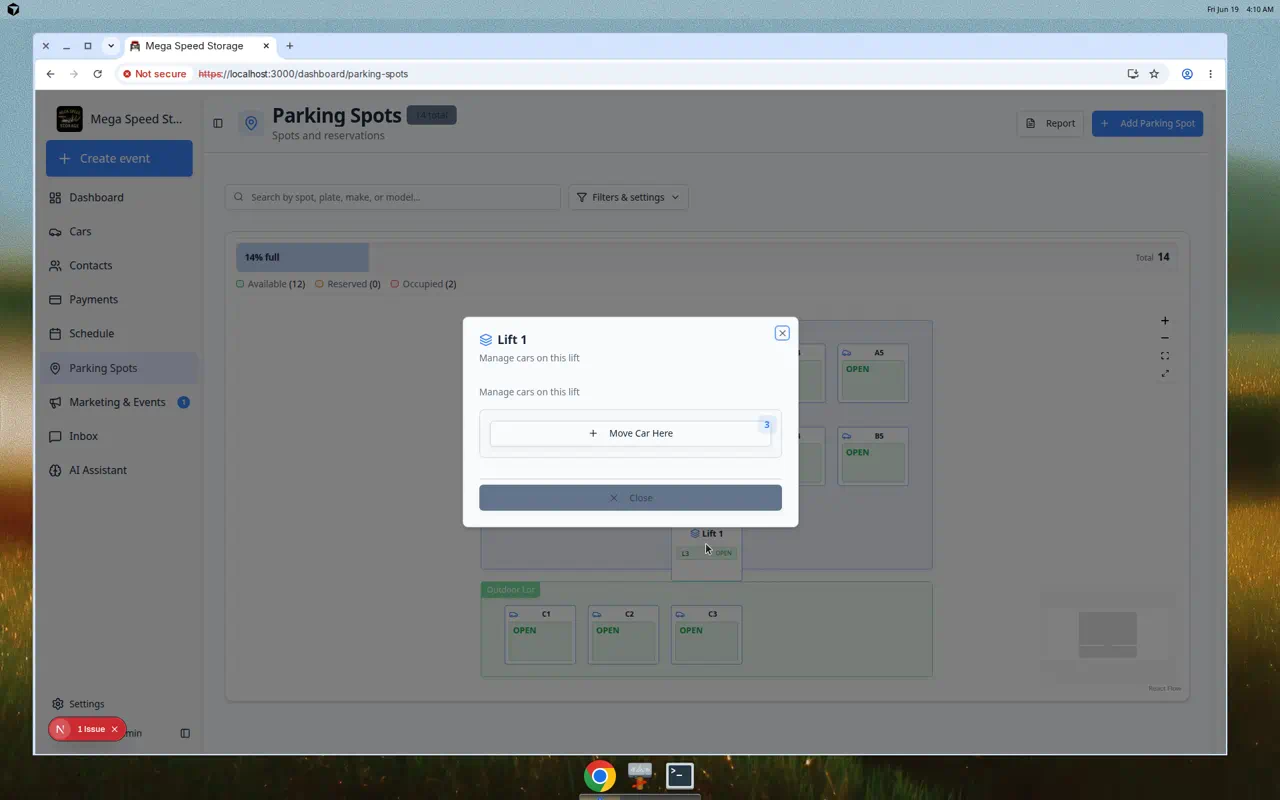Open new browser tab
1280x800 pixels.
click(x=290, y=46)
